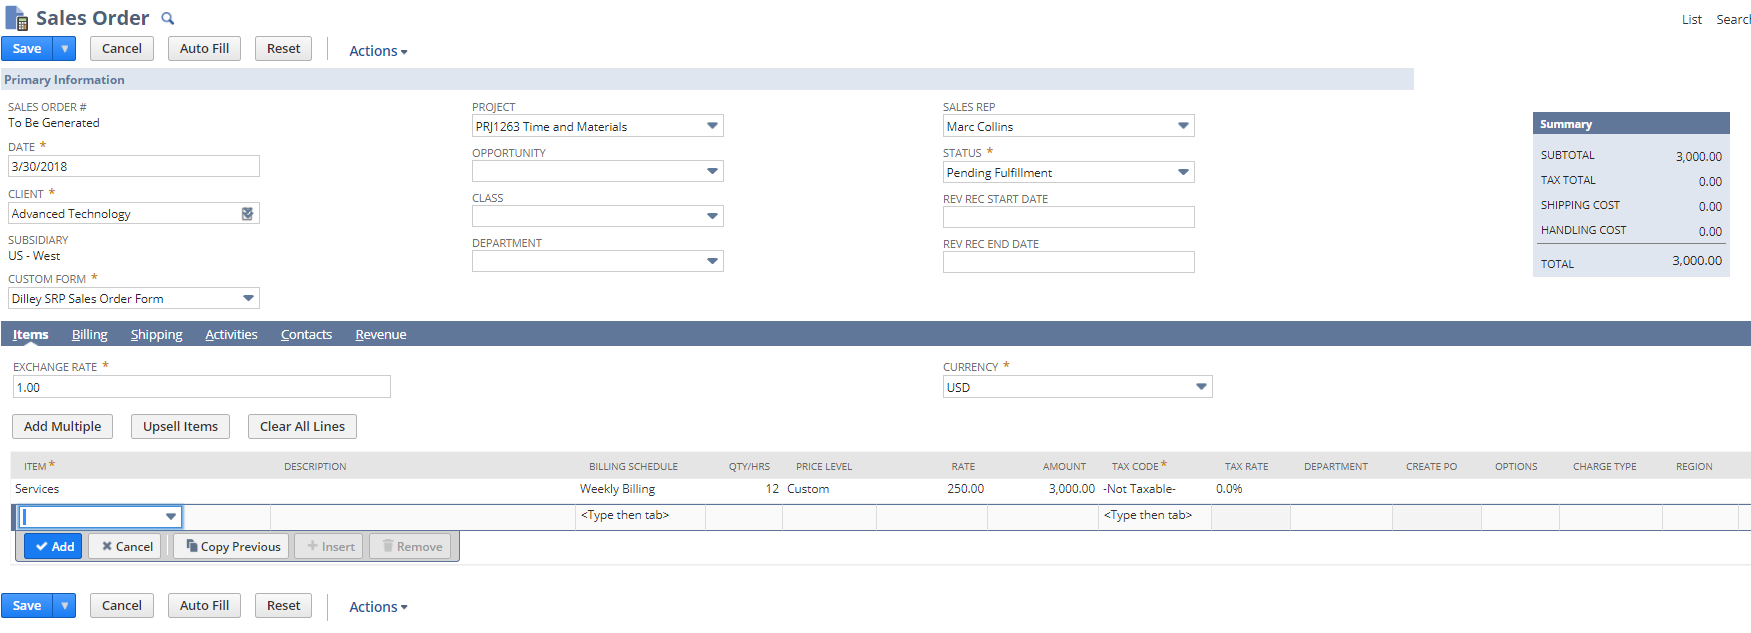1751x633 pixels.
Task: Click the Upsell Items button
Action: [x=180, y=426]
